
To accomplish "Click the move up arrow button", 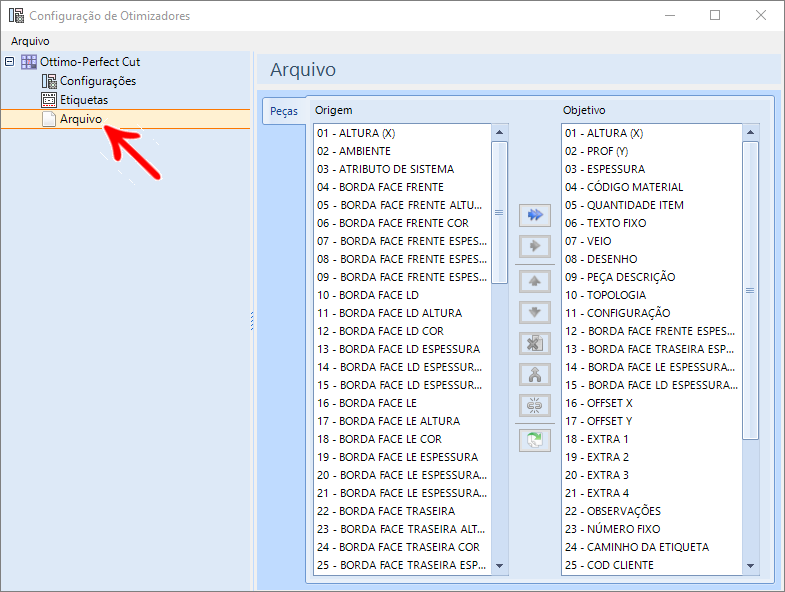I will (x=535, y=281).
